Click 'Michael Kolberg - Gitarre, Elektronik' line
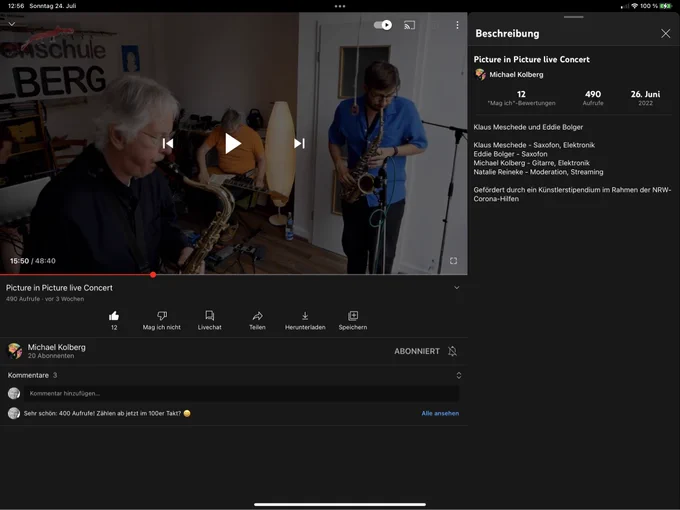This screenshot has height=510, width=680. pos(532,163)
